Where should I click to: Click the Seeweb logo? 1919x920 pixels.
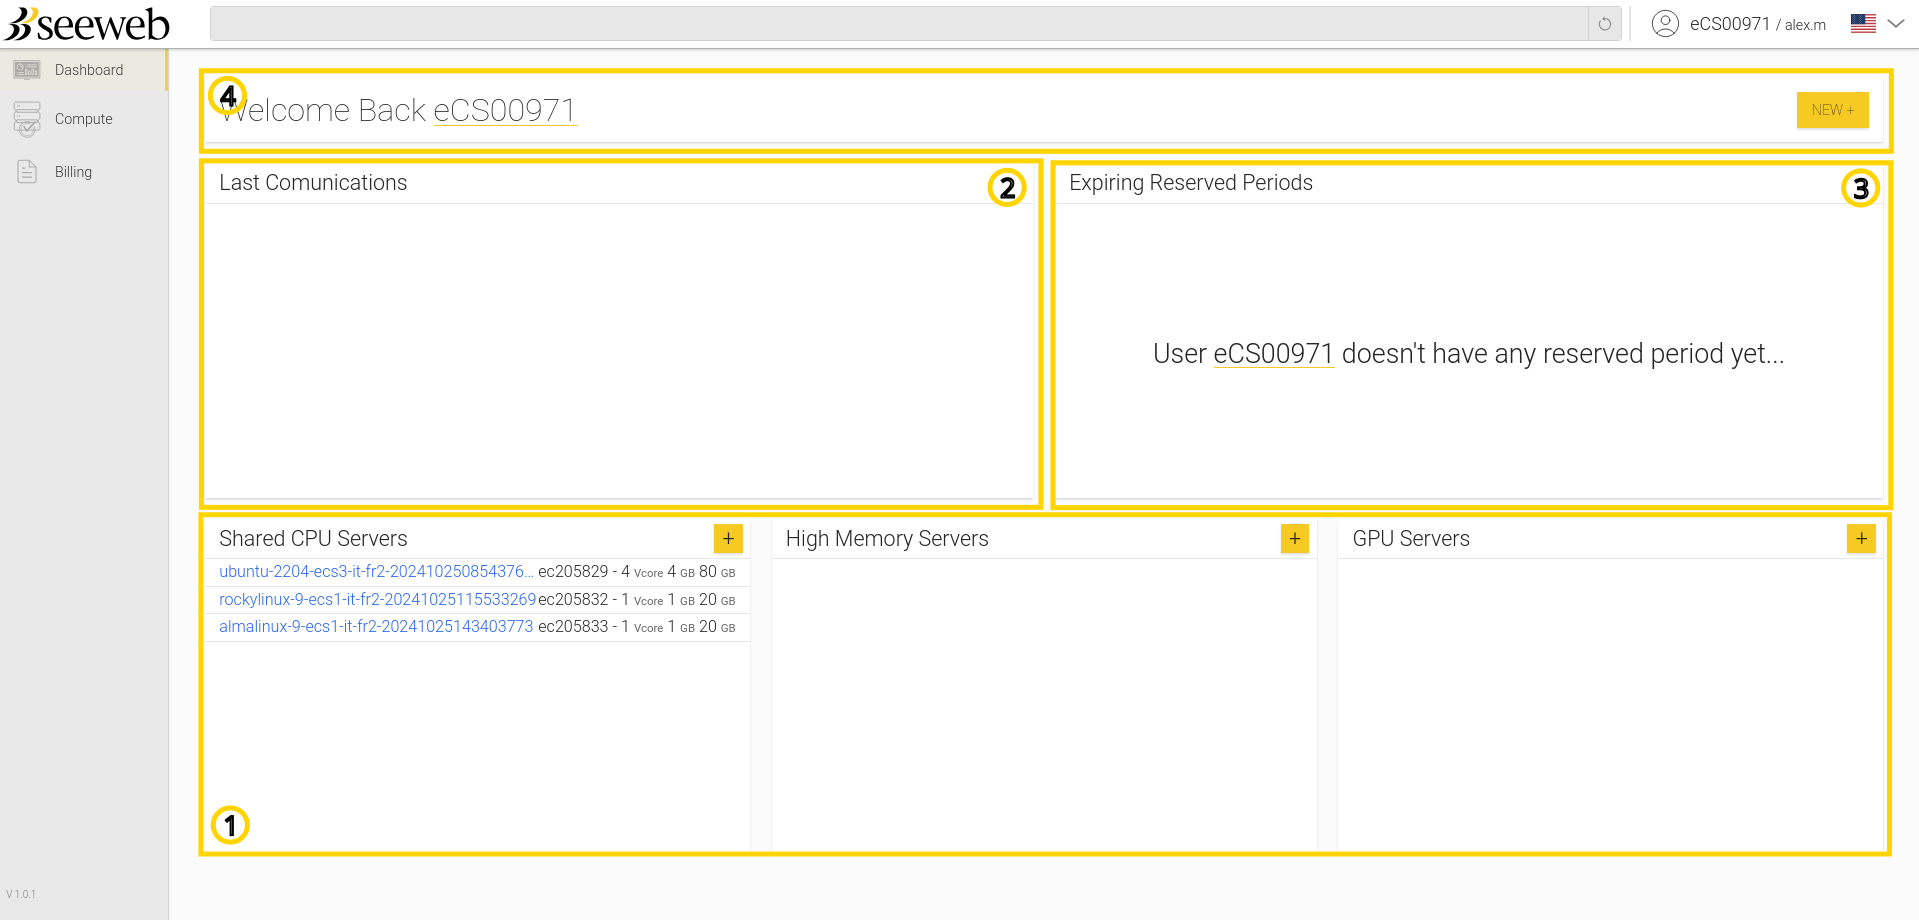tap(87, 24)
